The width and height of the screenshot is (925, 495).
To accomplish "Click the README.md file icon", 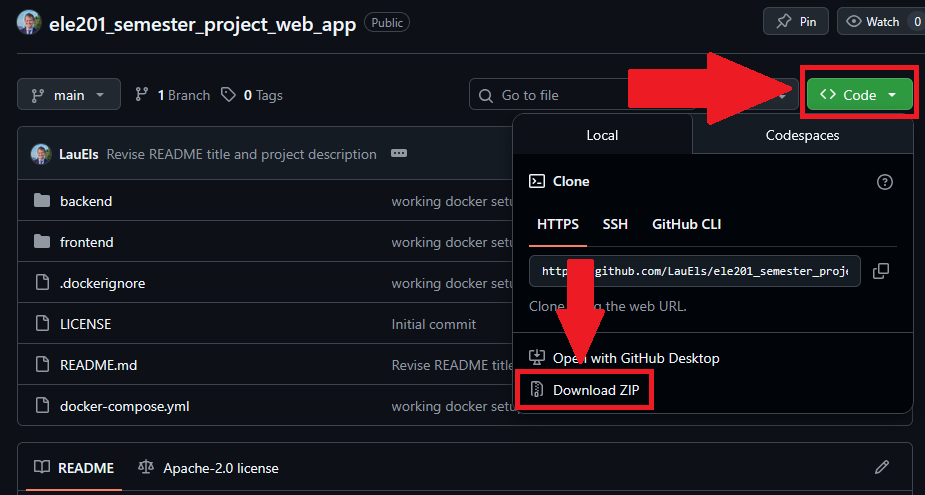I will click(42, 365).
